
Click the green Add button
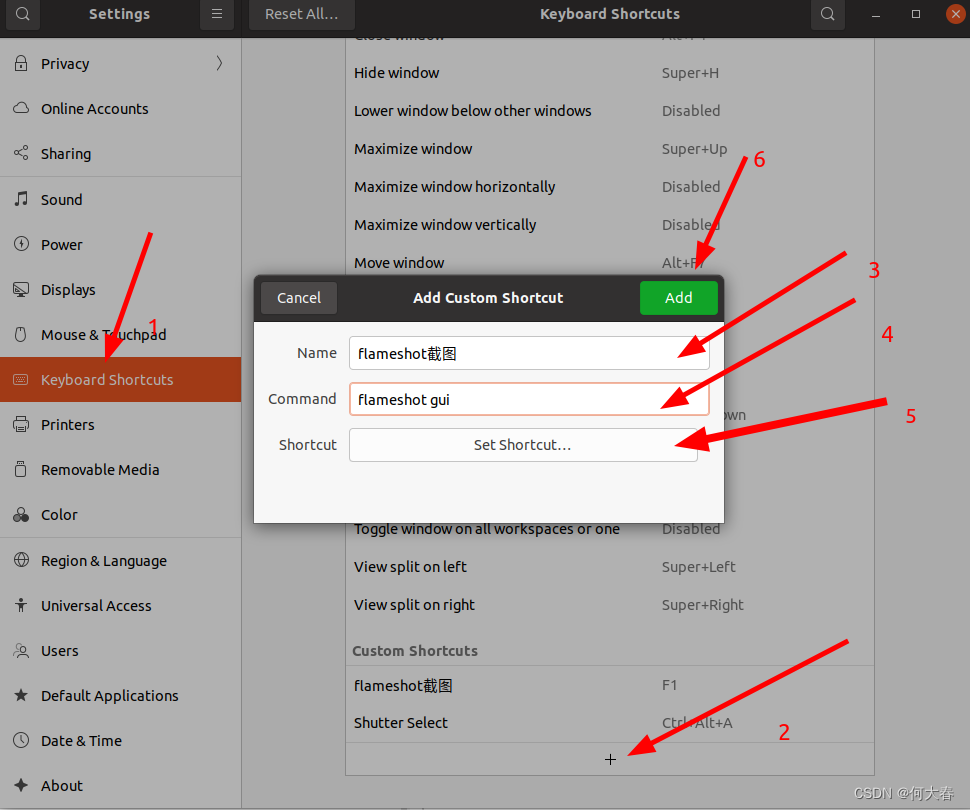679,298
